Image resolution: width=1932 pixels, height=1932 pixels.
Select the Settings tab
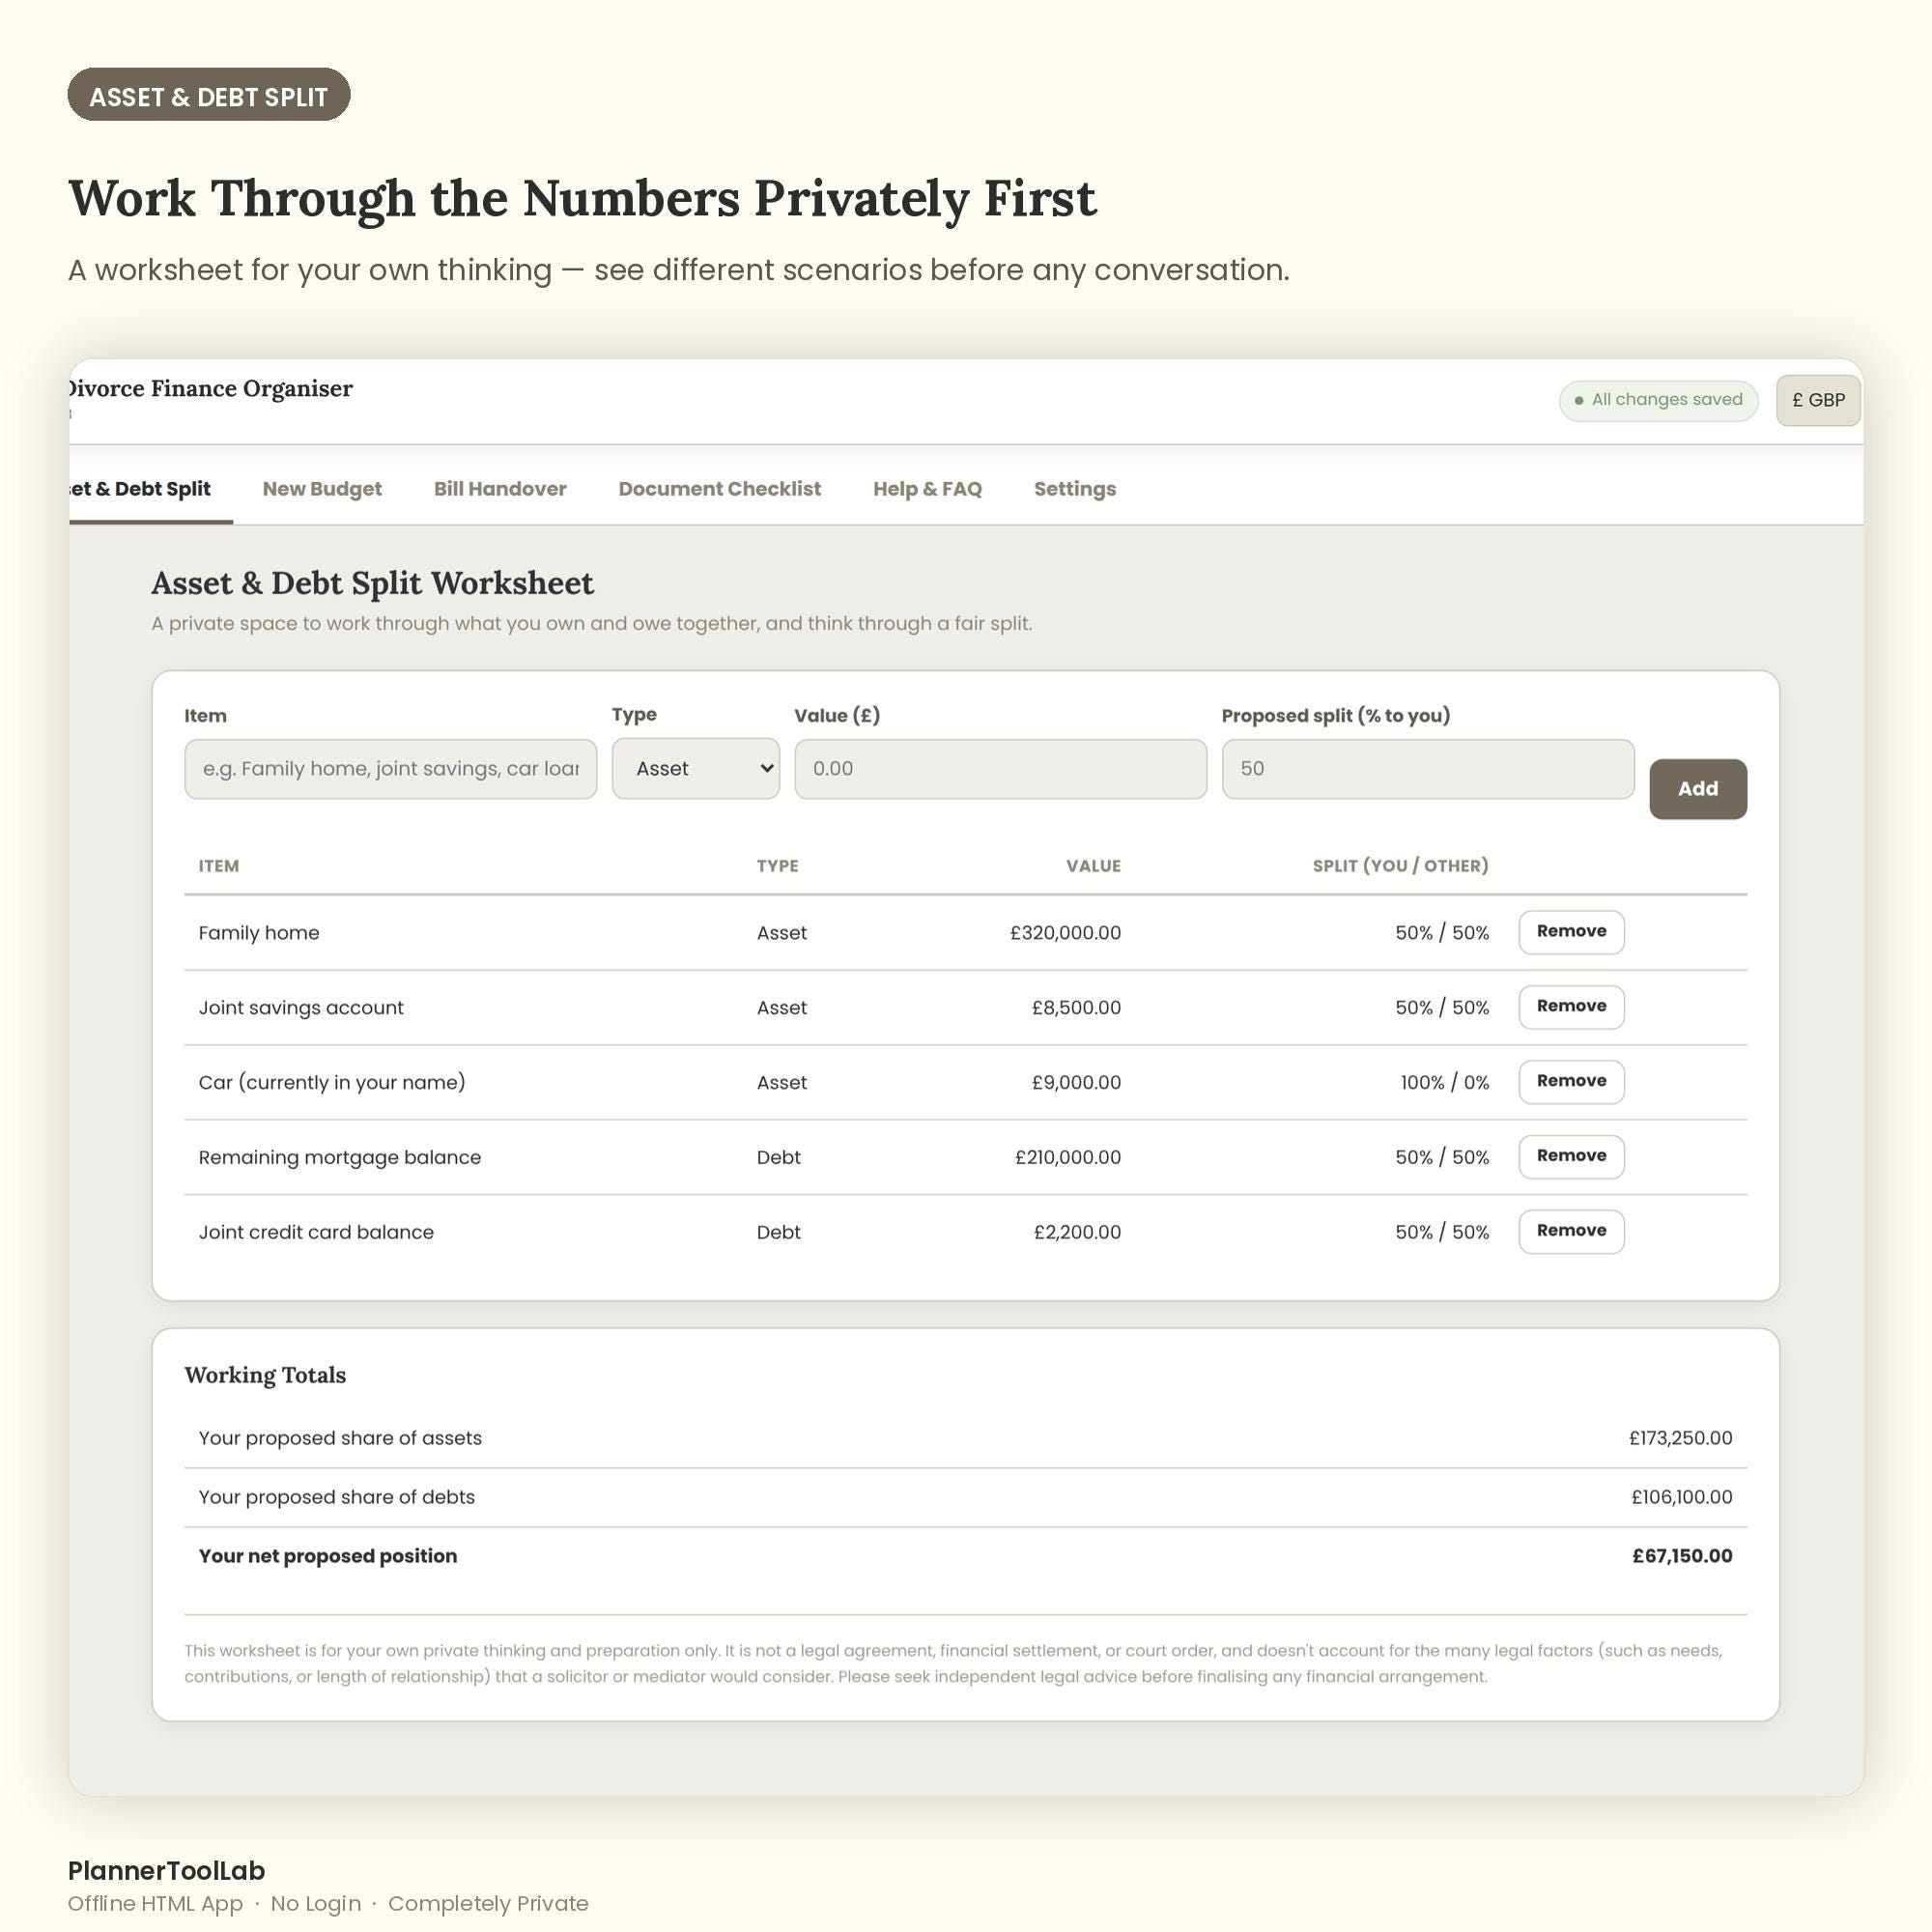click(x=1075, y=489)
